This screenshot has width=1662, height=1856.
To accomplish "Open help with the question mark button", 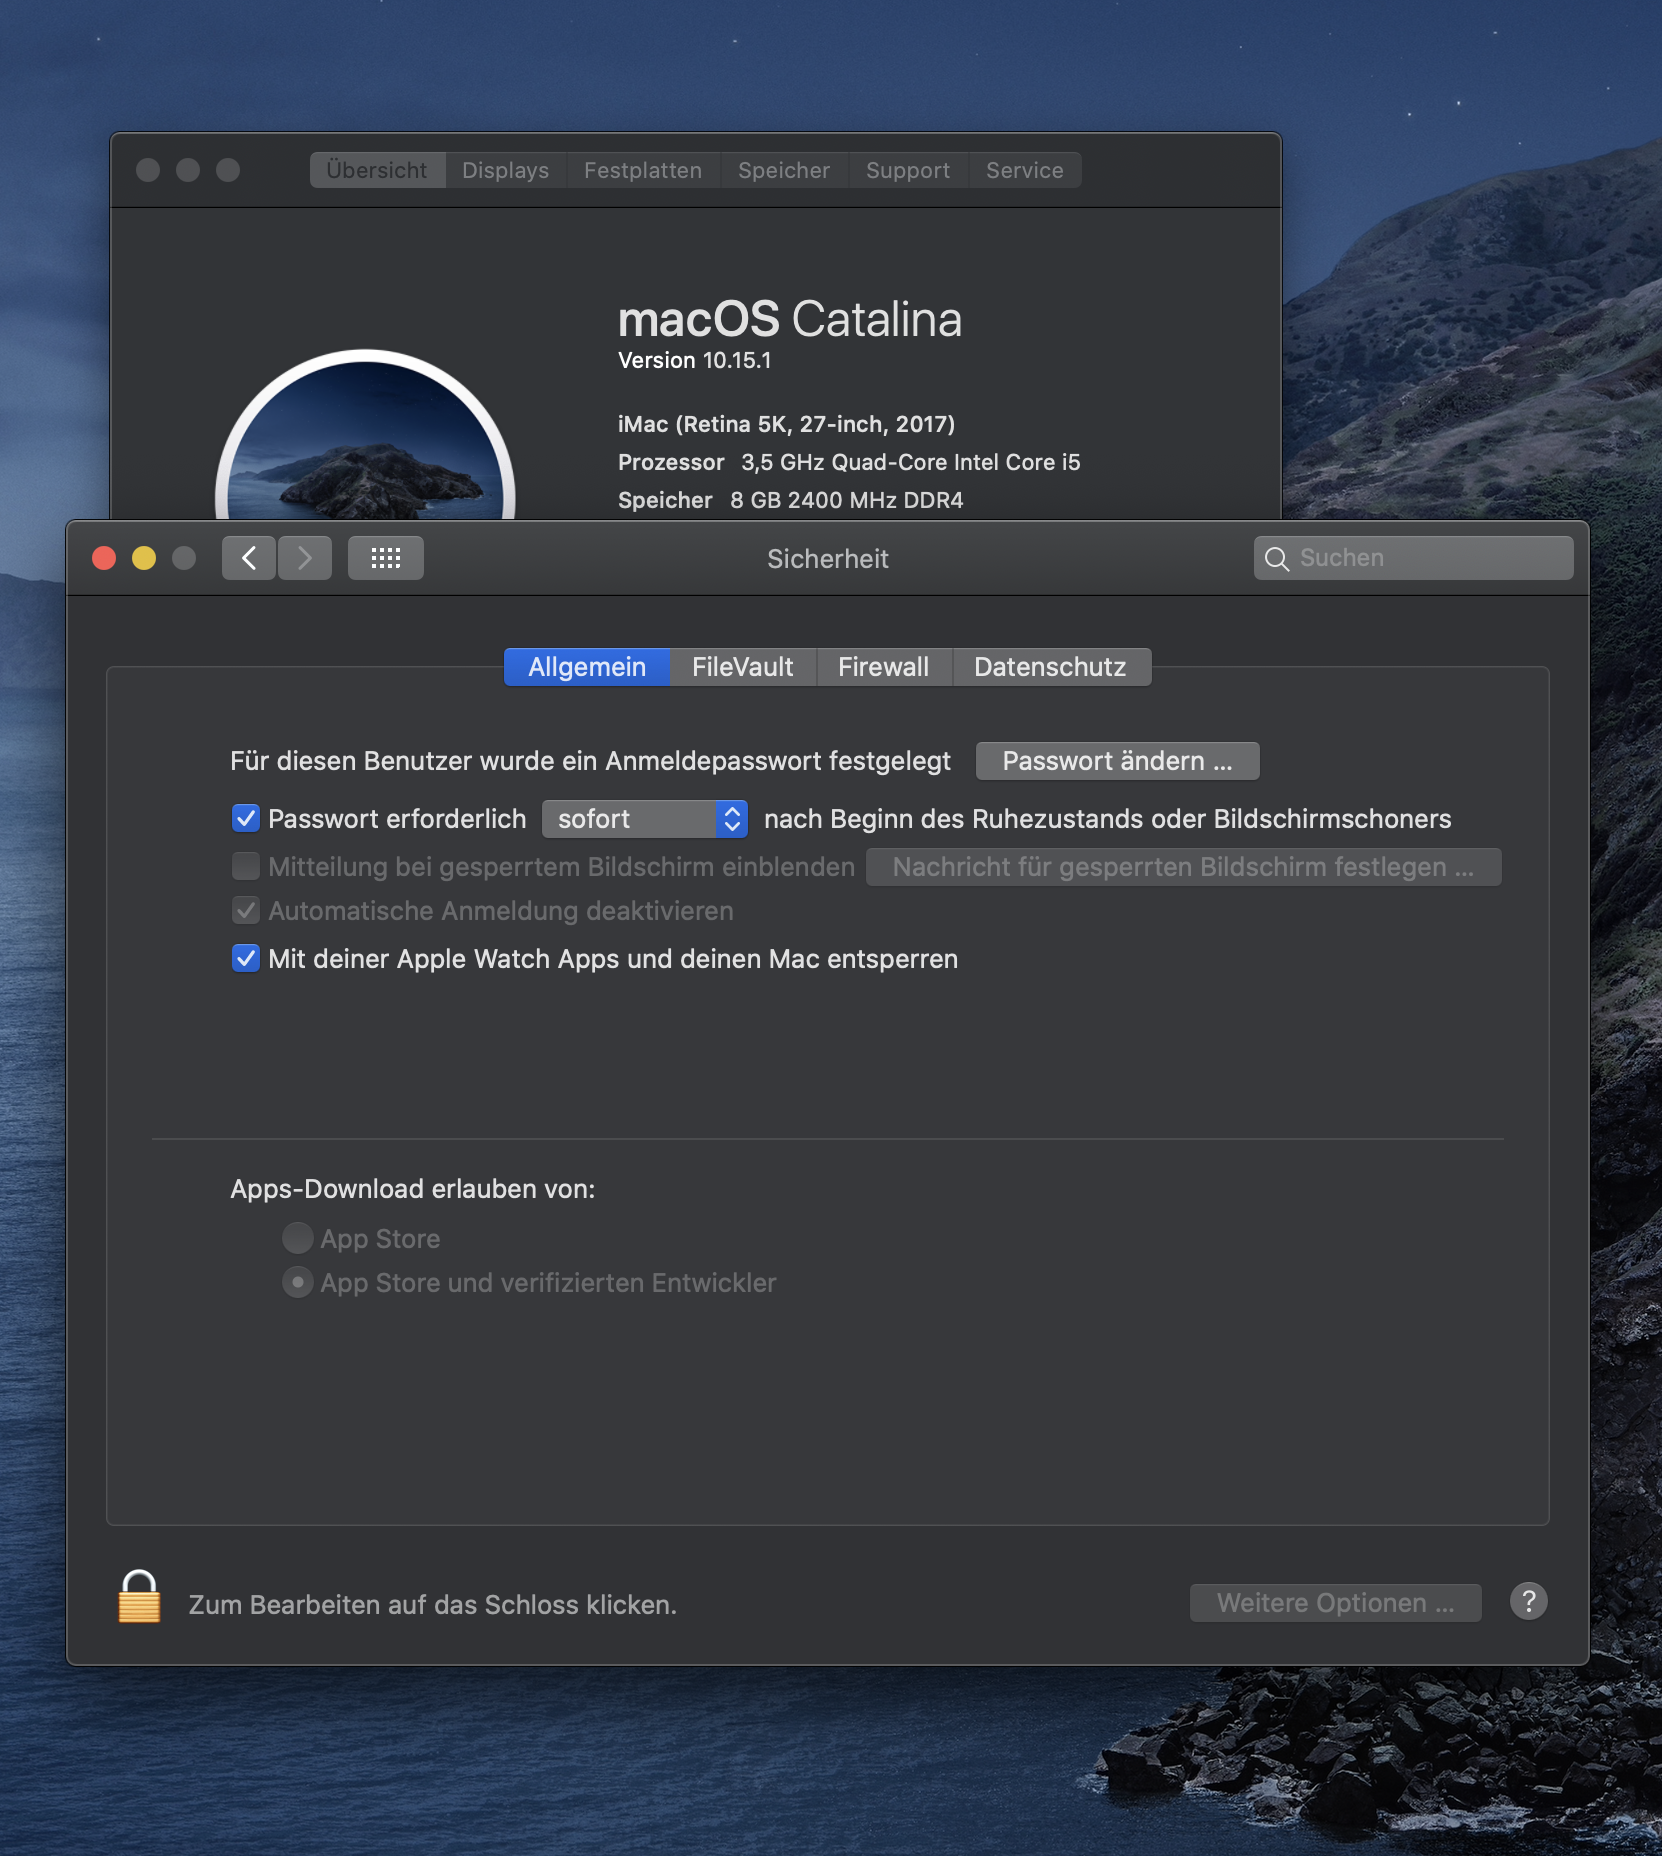I will pyautogui.click(x=1528, y=1601).
